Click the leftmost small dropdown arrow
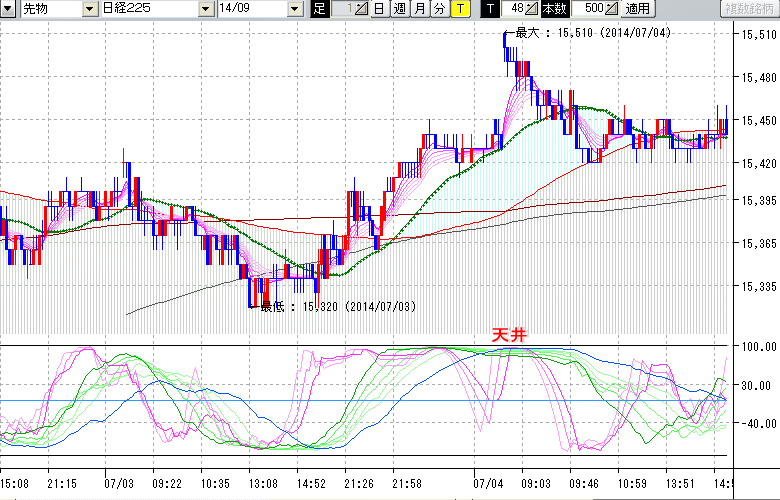780x500 pixels. tap(9, 9)
